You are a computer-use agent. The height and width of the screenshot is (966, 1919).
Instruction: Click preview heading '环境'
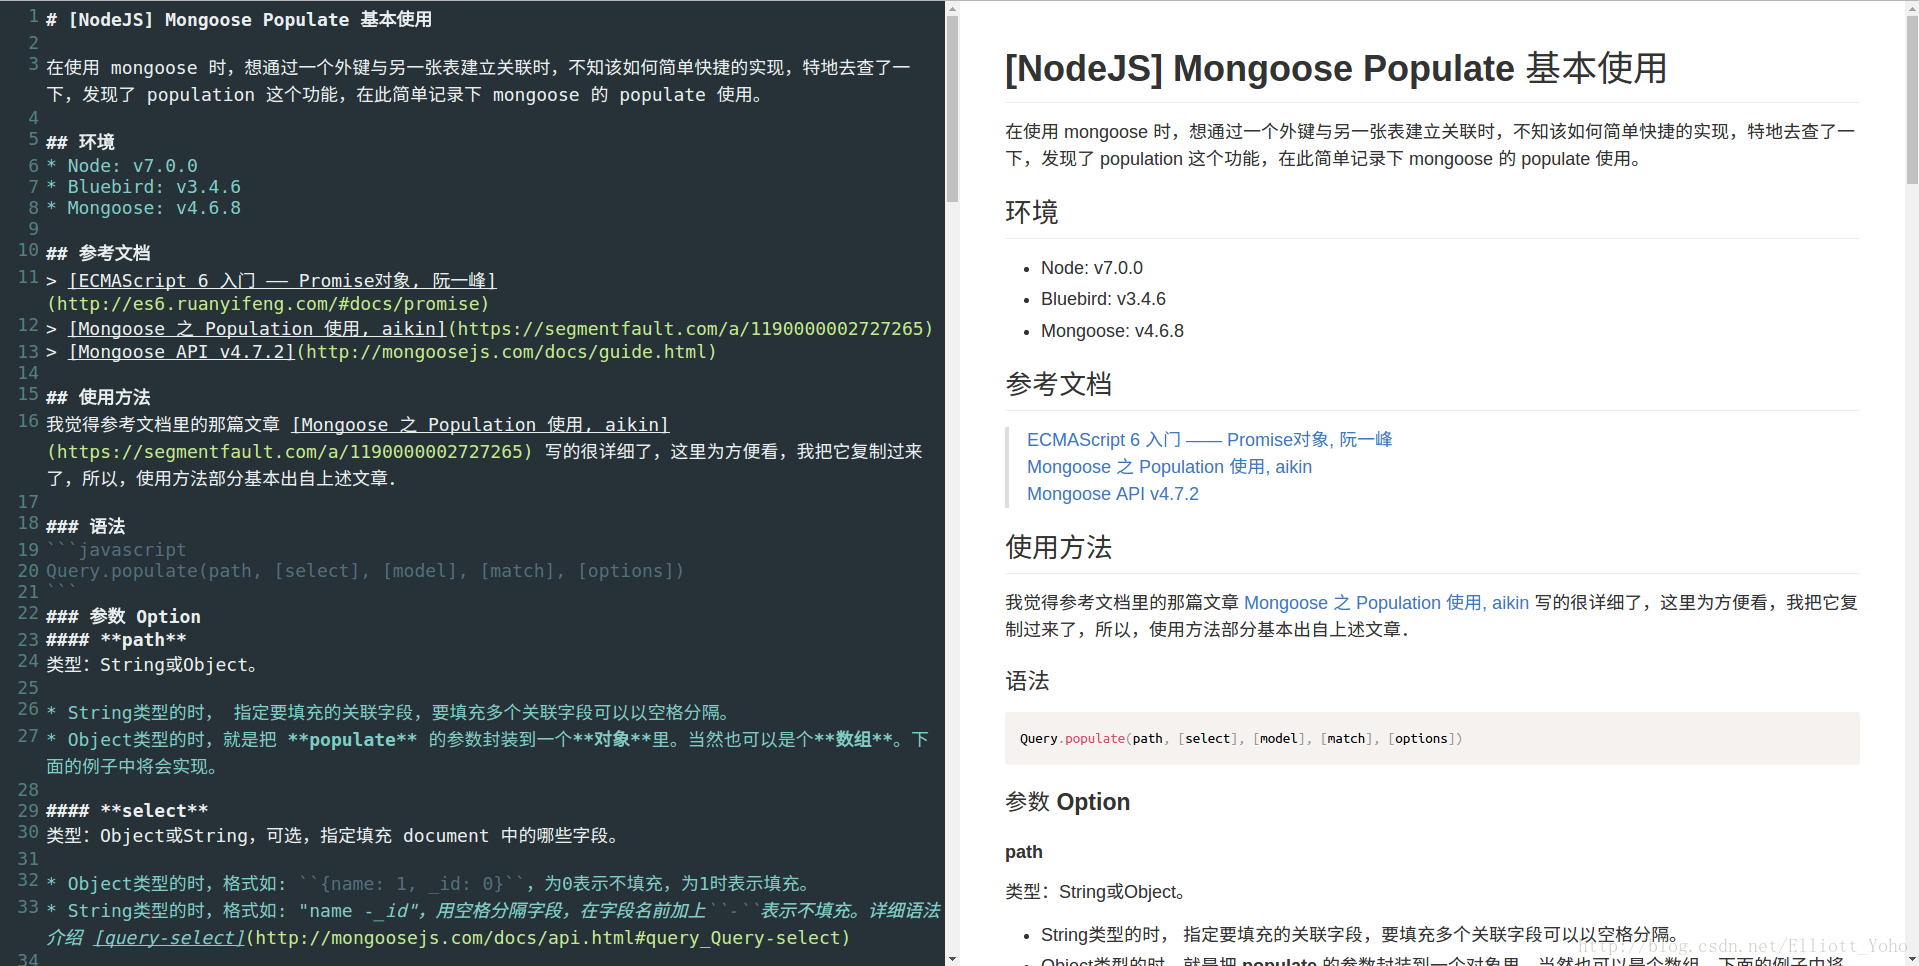tap(1031, 212)
